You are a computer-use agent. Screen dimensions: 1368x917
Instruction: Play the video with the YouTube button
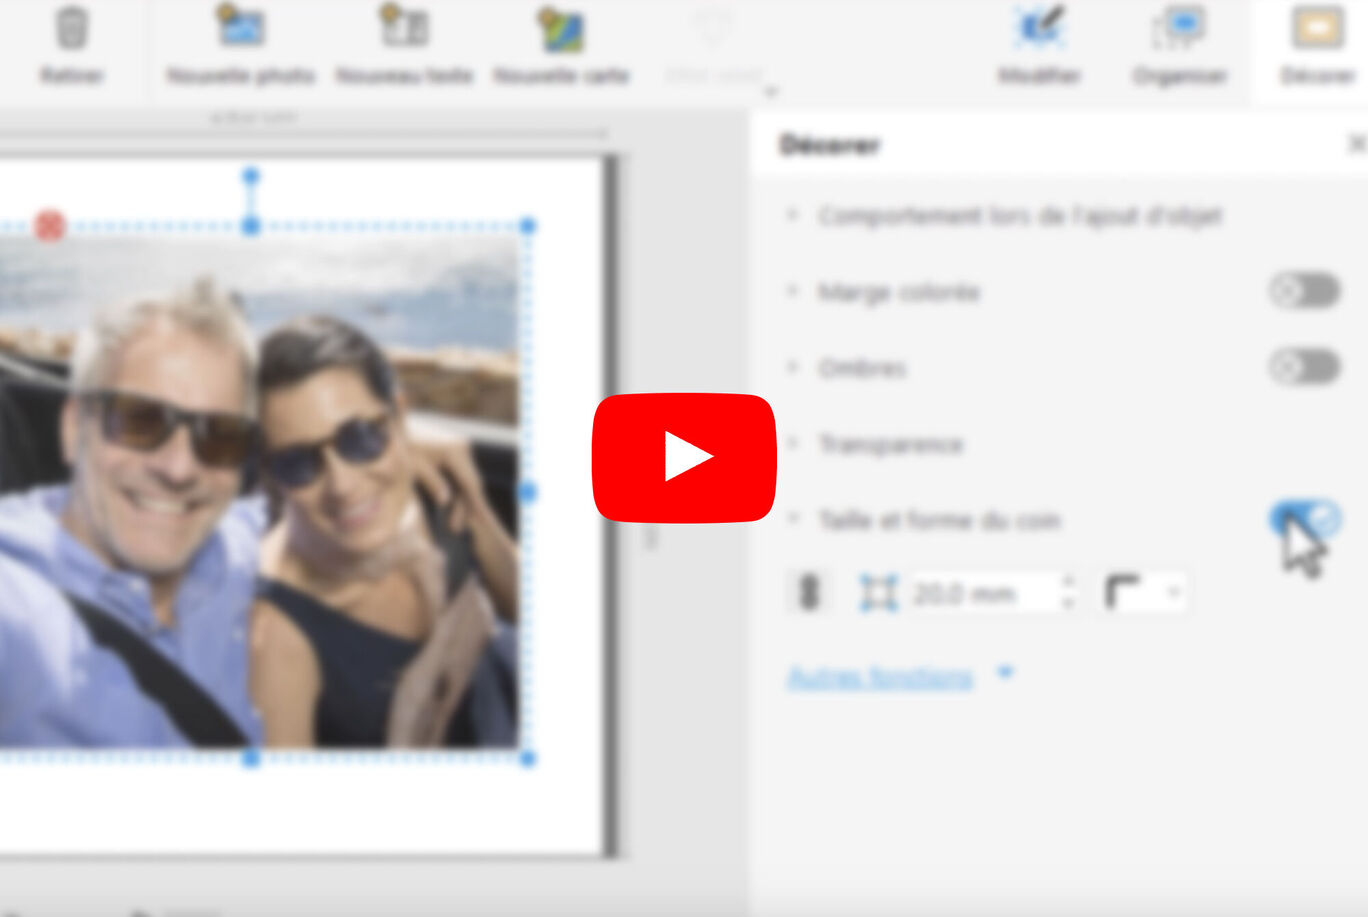(x=684, y=458)
